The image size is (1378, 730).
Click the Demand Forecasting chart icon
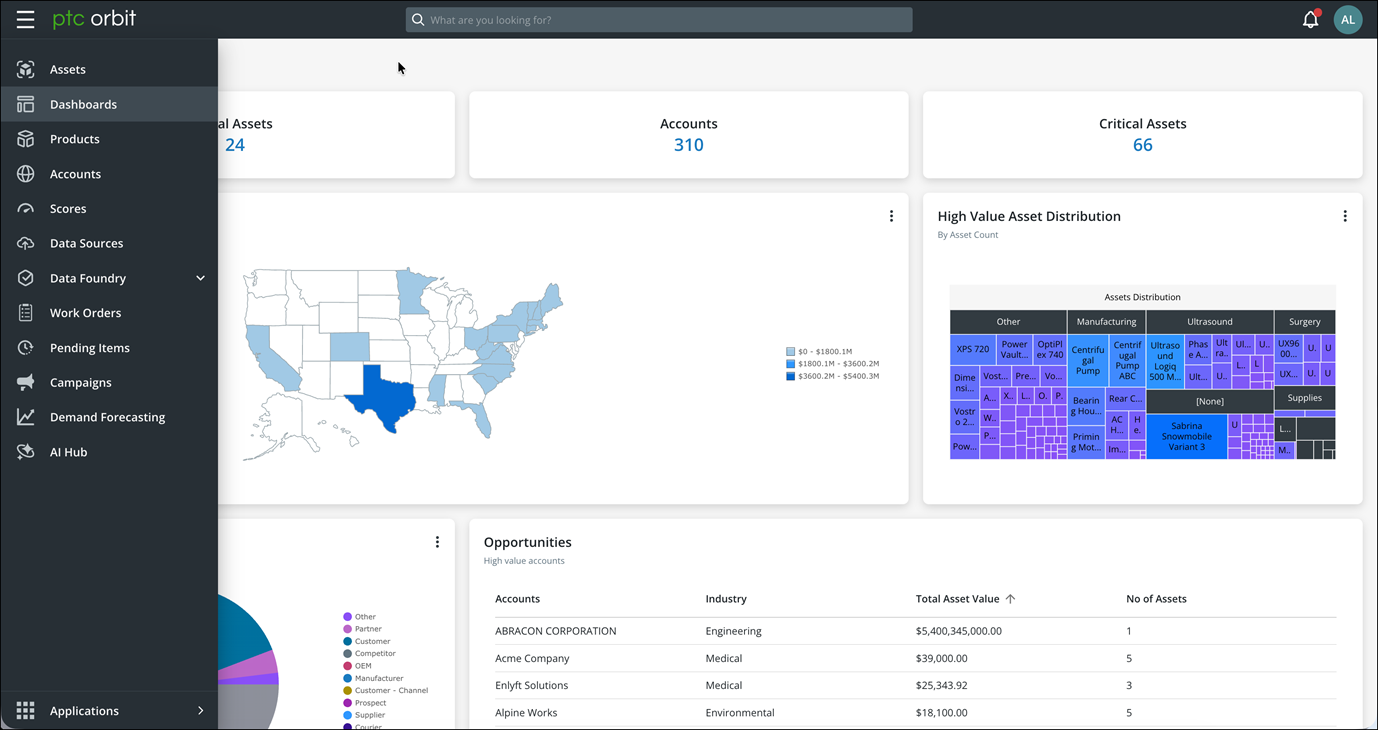pos(26,417)
